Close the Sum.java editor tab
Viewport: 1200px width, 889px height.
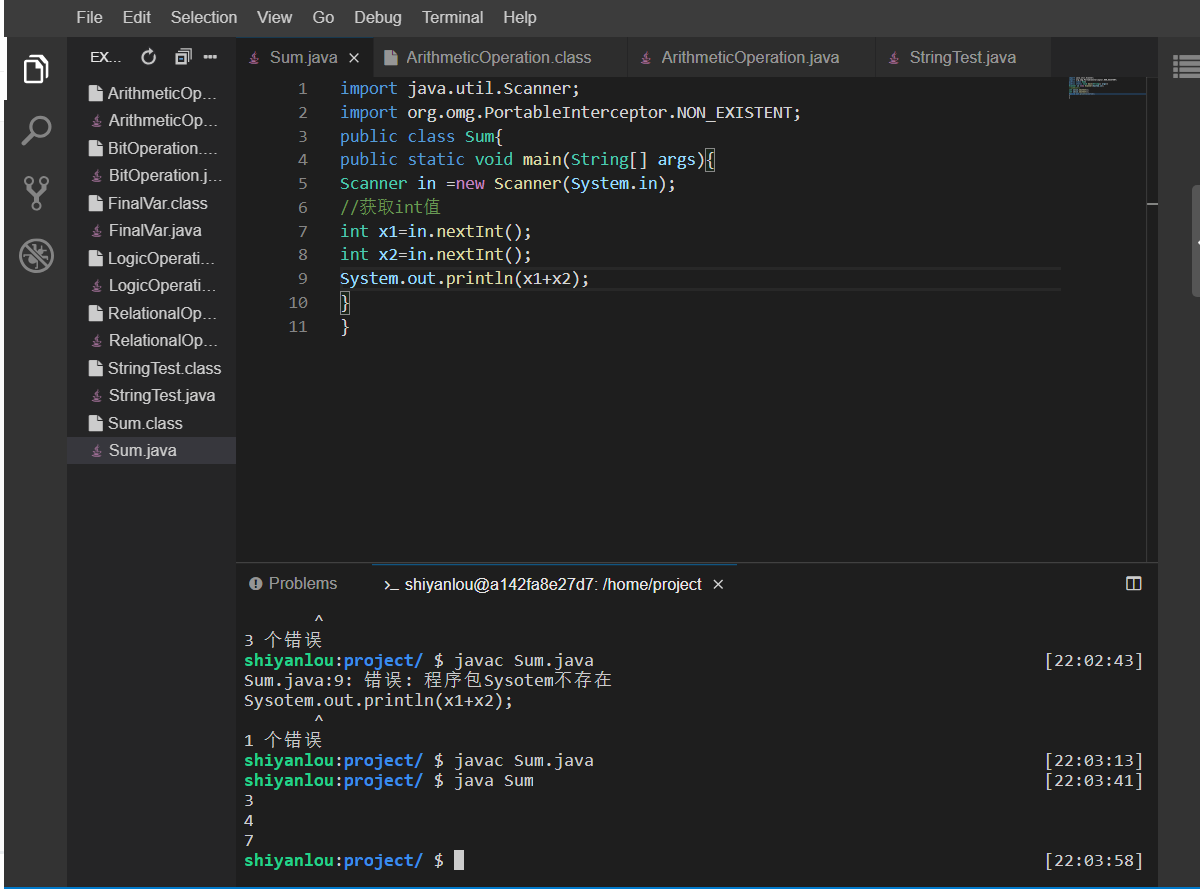tap(354, 58)
